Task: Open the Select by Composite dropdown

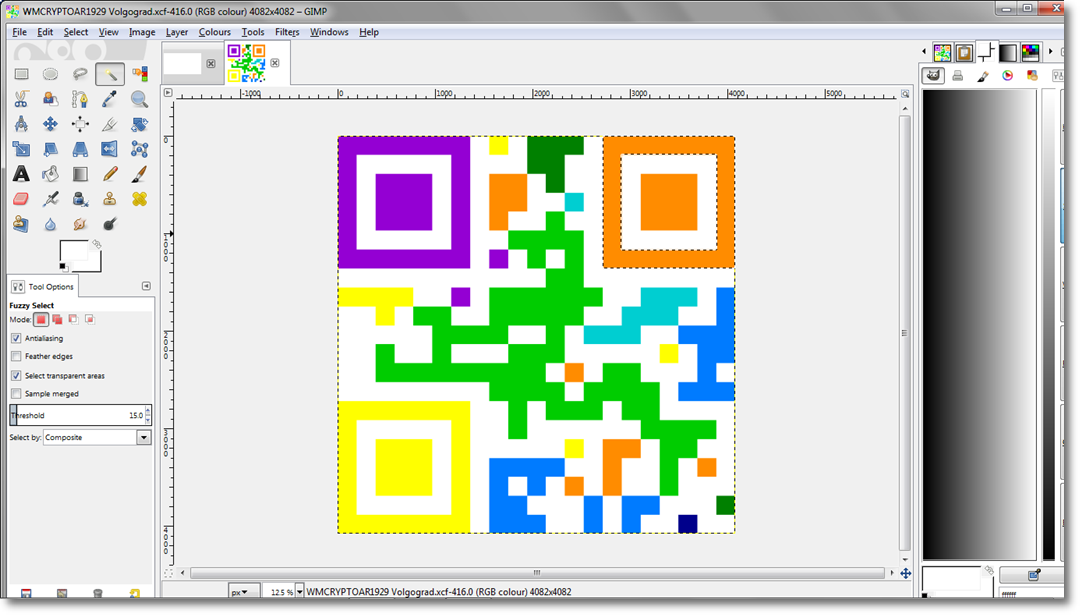Action: pyautogui.click(x=96, y=437)
